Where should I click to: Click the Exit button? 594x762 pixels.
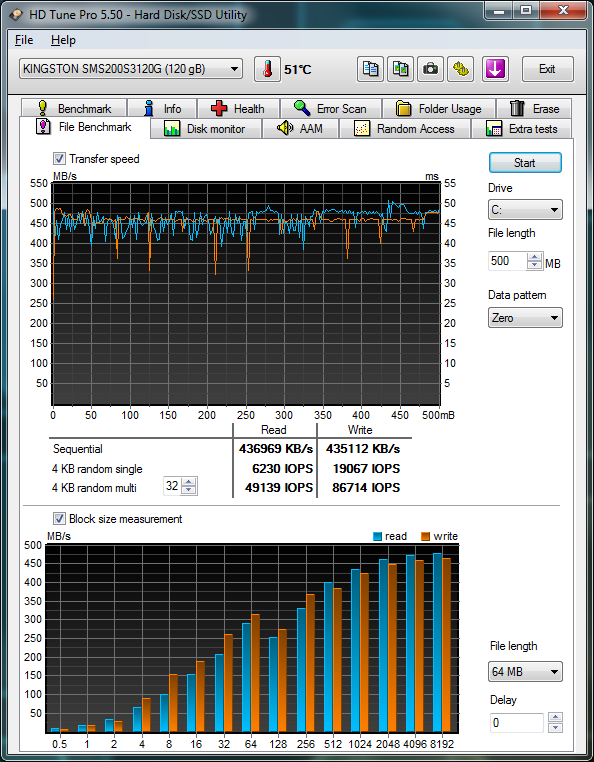click(x=547, y=69)
